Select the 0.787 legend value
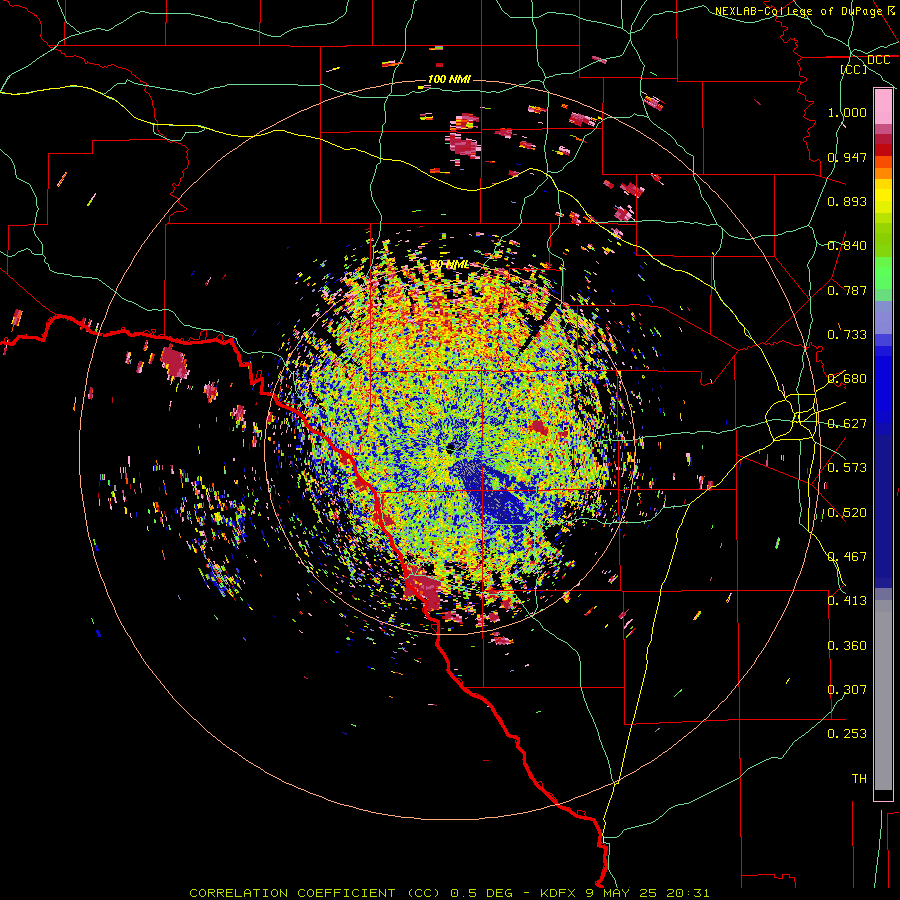 coord(847,290)
